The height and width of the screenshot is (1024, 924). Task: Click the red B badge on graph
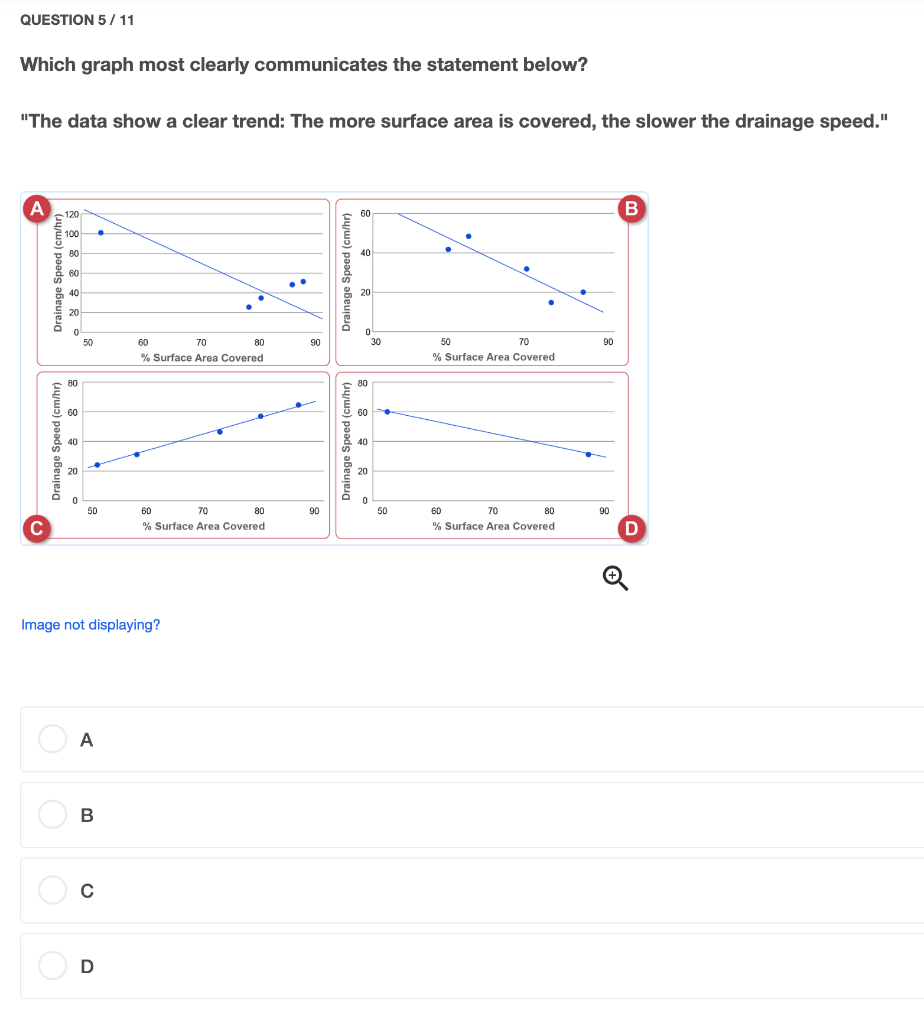pyautogui.click(x=631, y=208)
